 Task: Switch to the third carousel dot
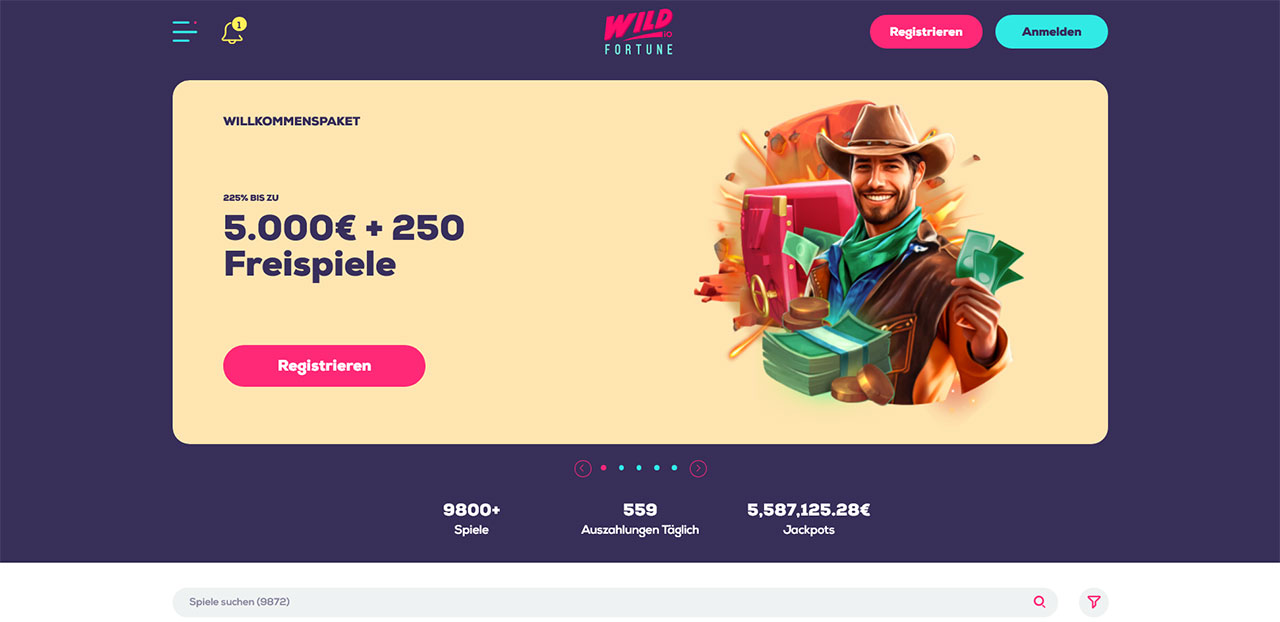639,468
